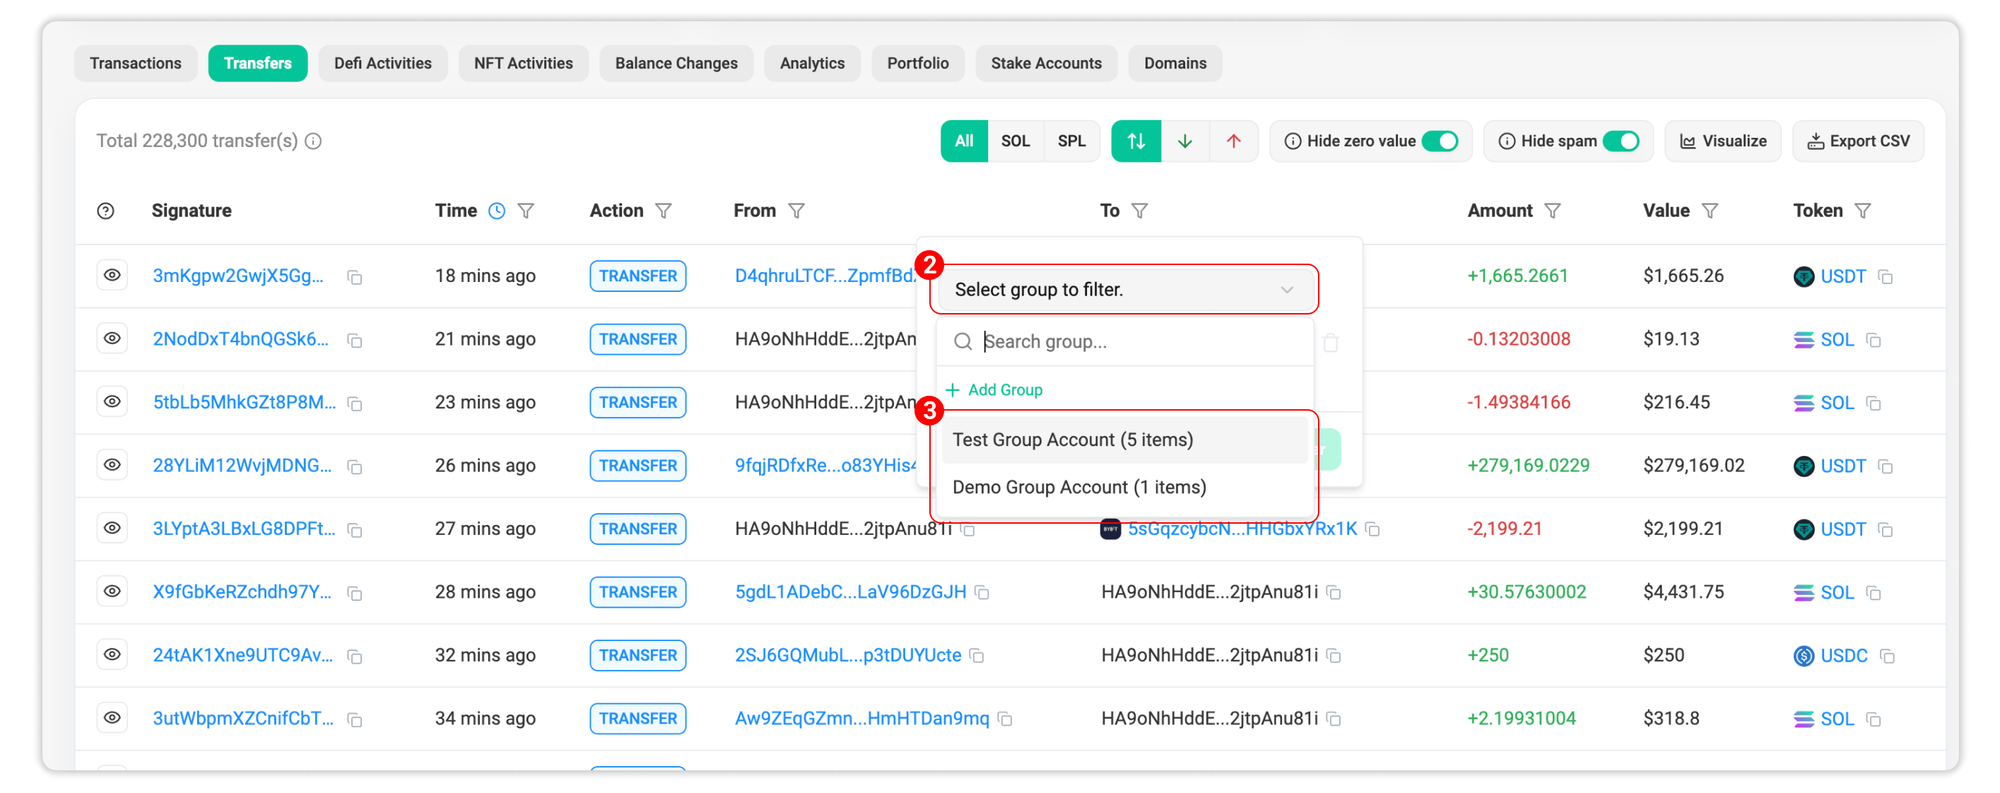Click the Export CSV button

coord(1858,141)
